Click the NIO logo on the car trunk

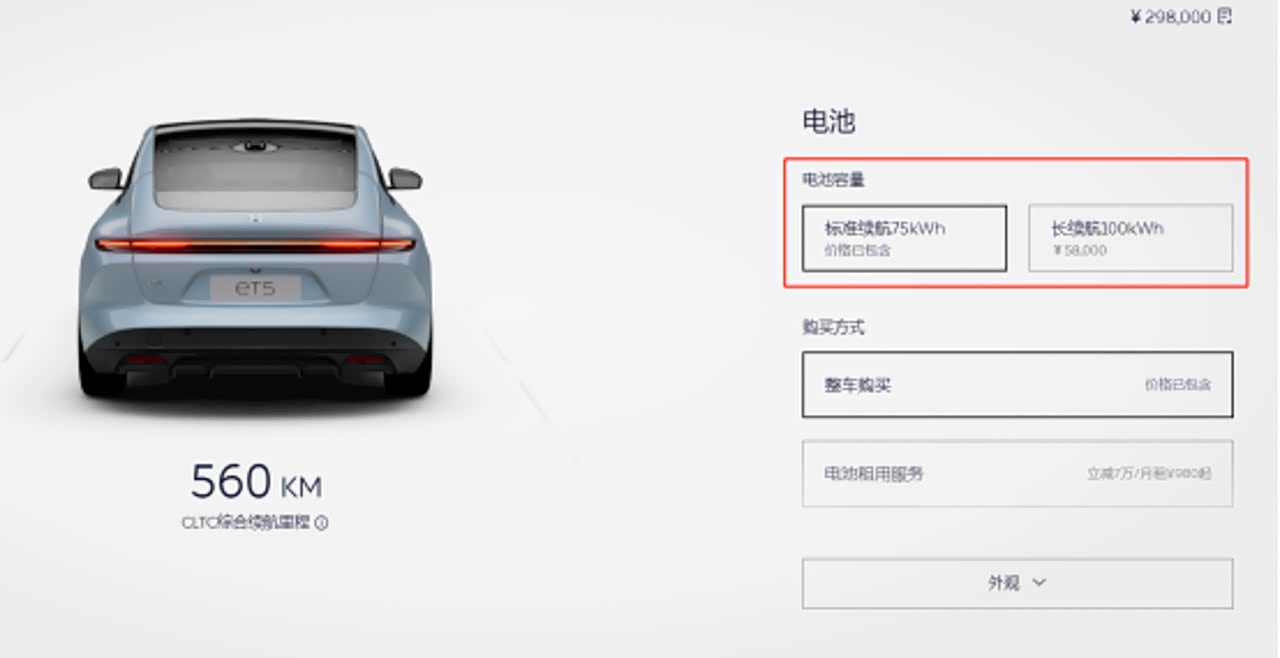pyautogui.click(x=256, y=217)
